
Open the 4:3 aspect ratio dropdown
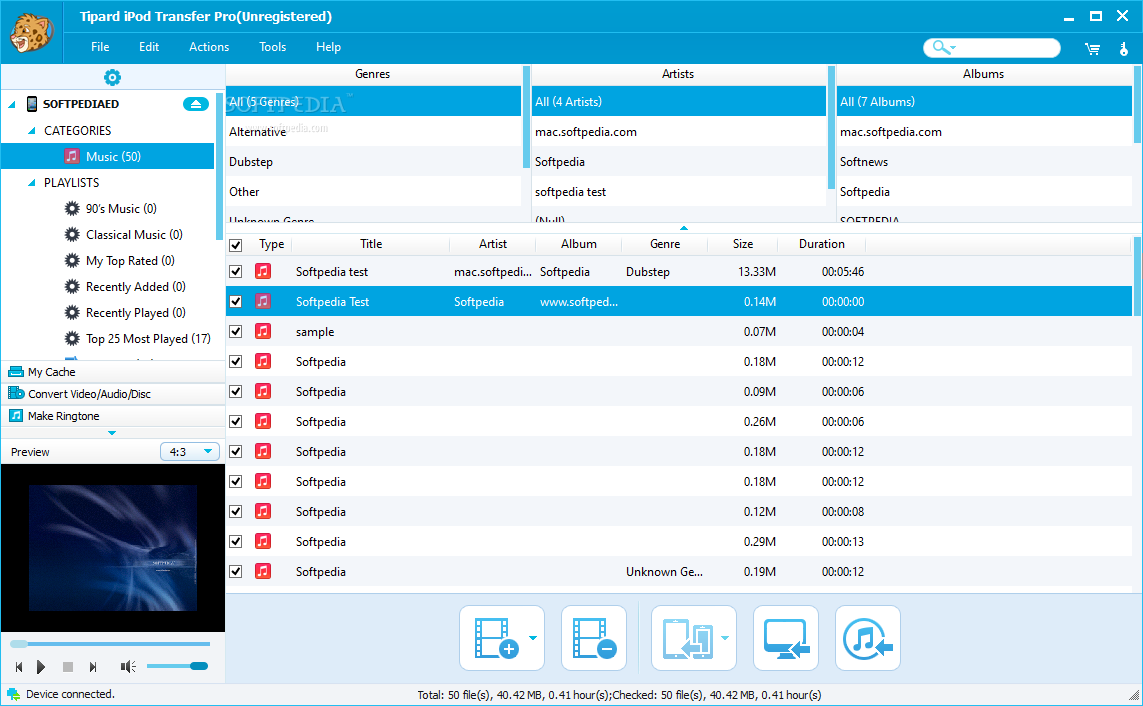[190, 452]
